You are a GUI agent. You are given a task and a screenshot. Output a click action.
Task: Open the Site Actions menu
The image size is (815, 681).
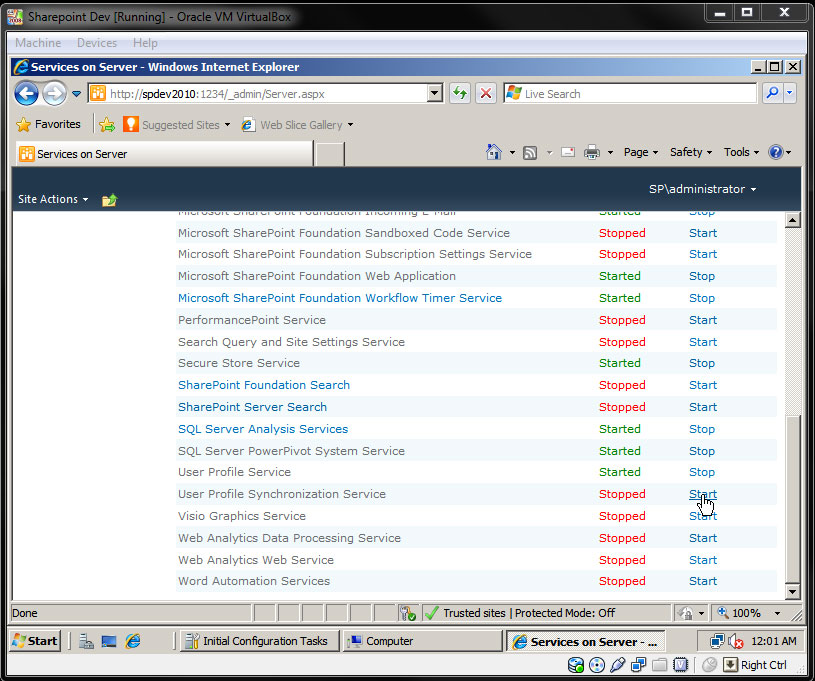[x=53, y=199]
